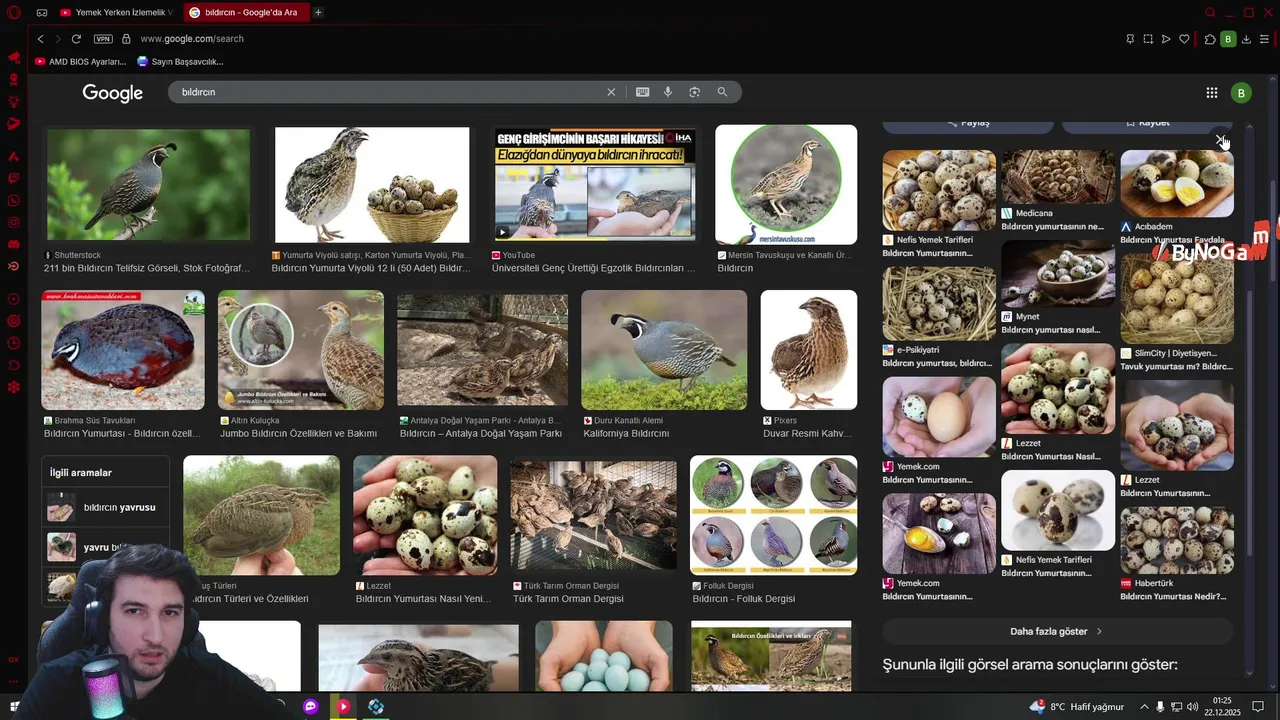Open the Google account avatar B
The height and width of the screenshot is (720, 1280).
1241,93
